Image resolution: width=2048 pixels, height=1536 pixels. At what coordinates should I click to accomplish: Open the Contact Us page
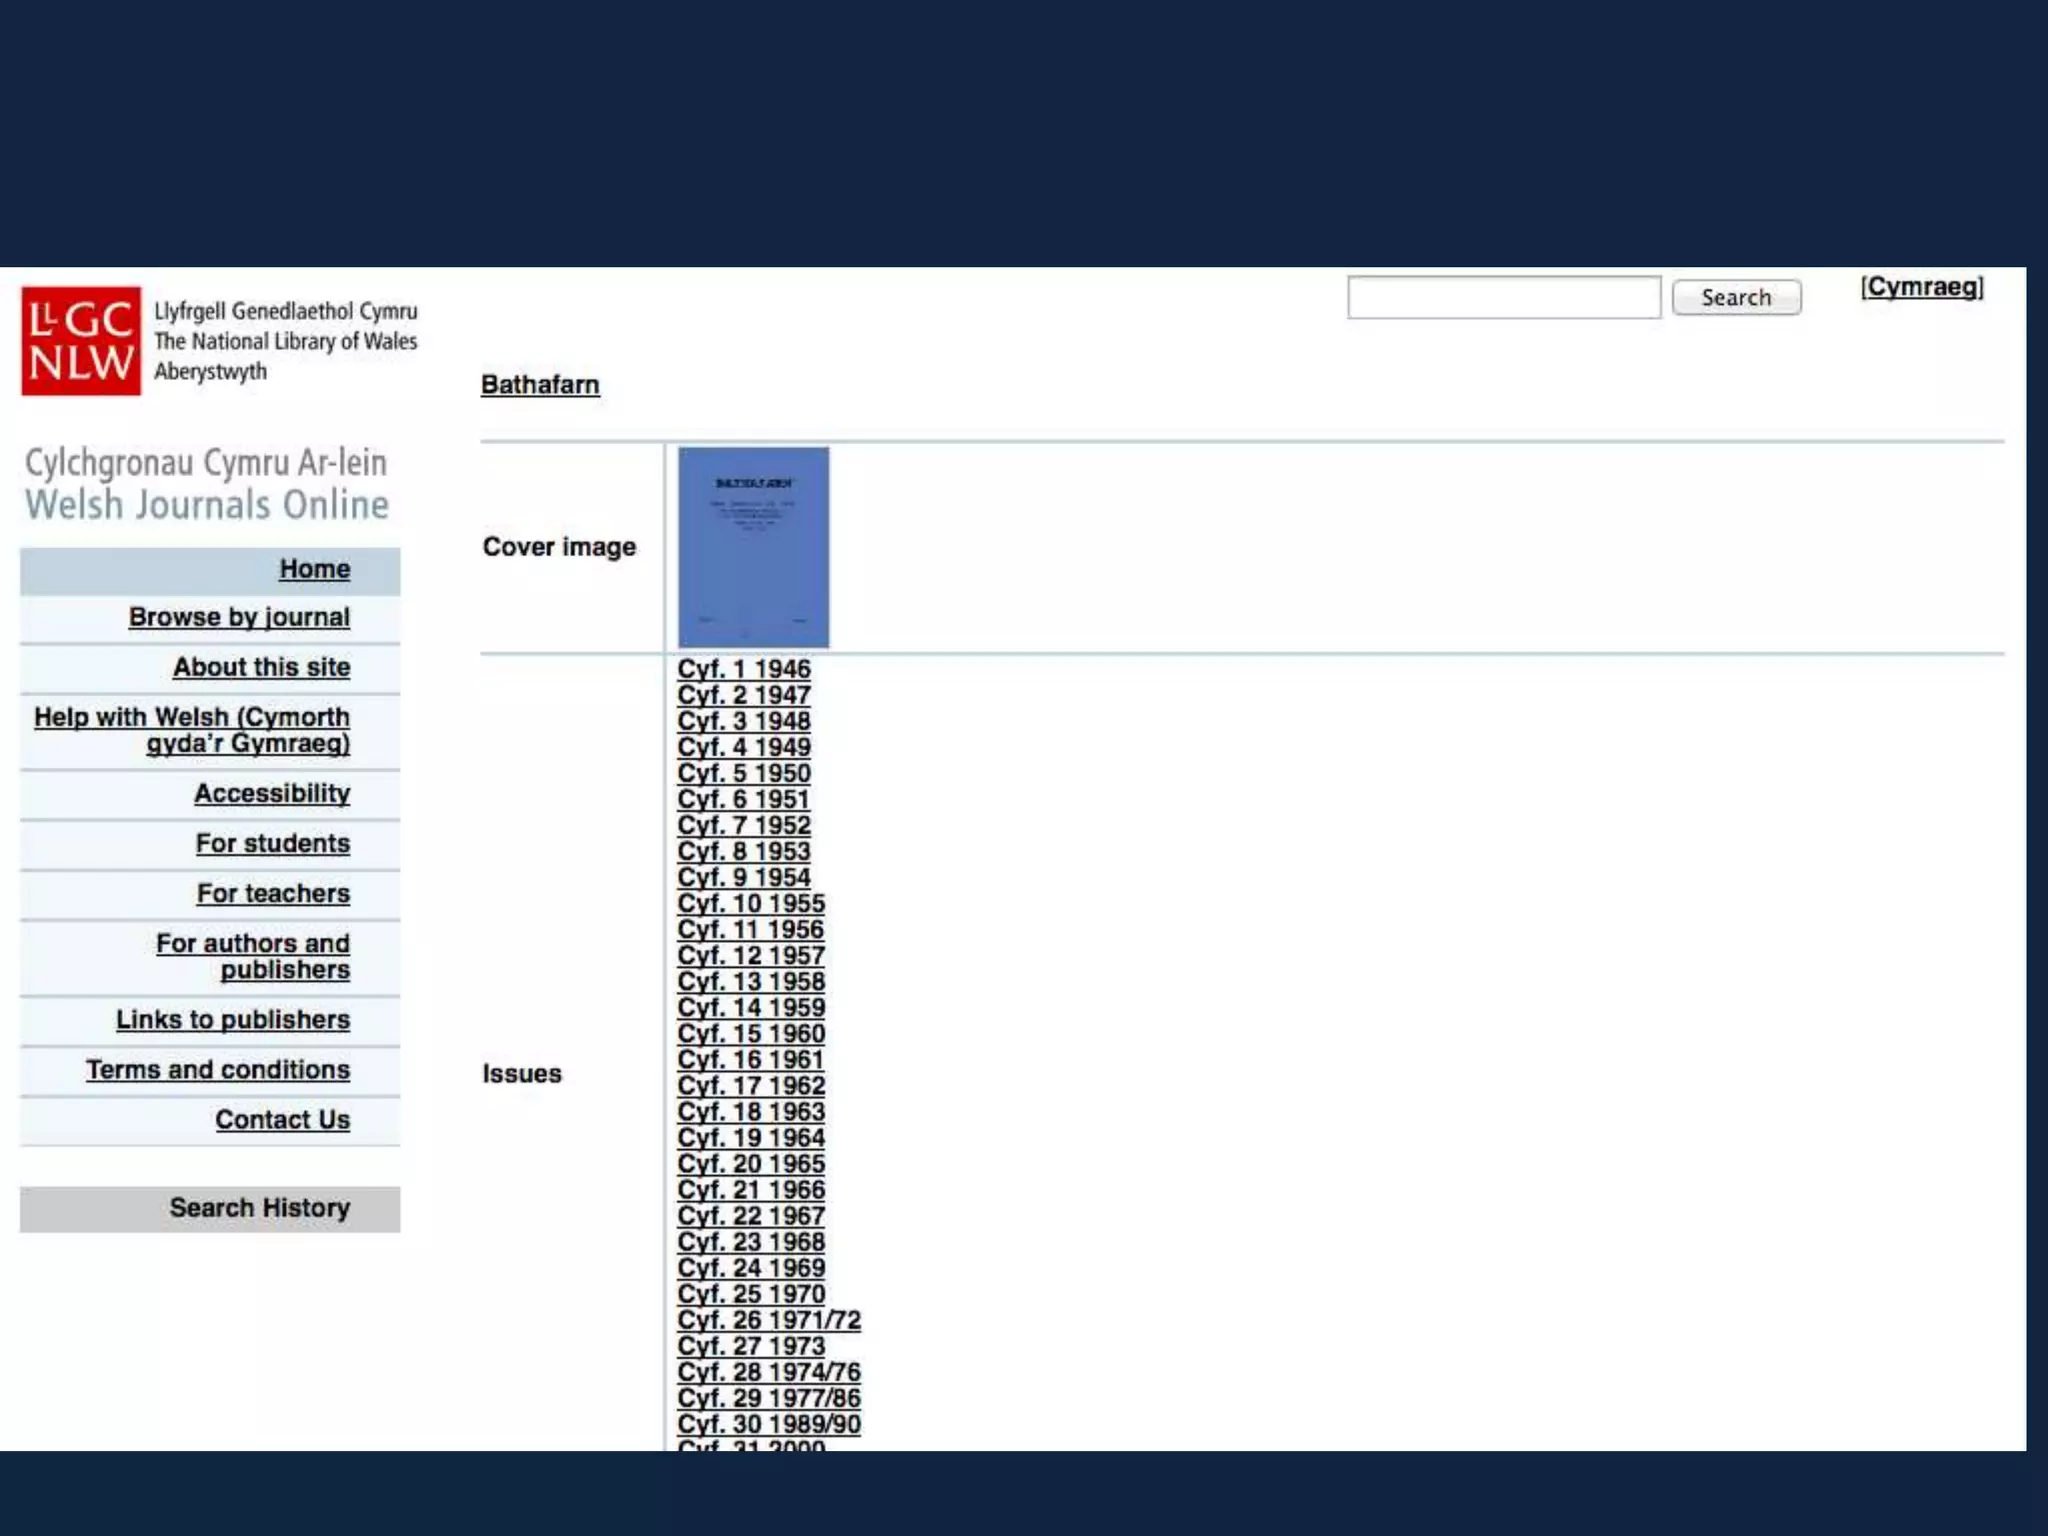pos(282,1119)
